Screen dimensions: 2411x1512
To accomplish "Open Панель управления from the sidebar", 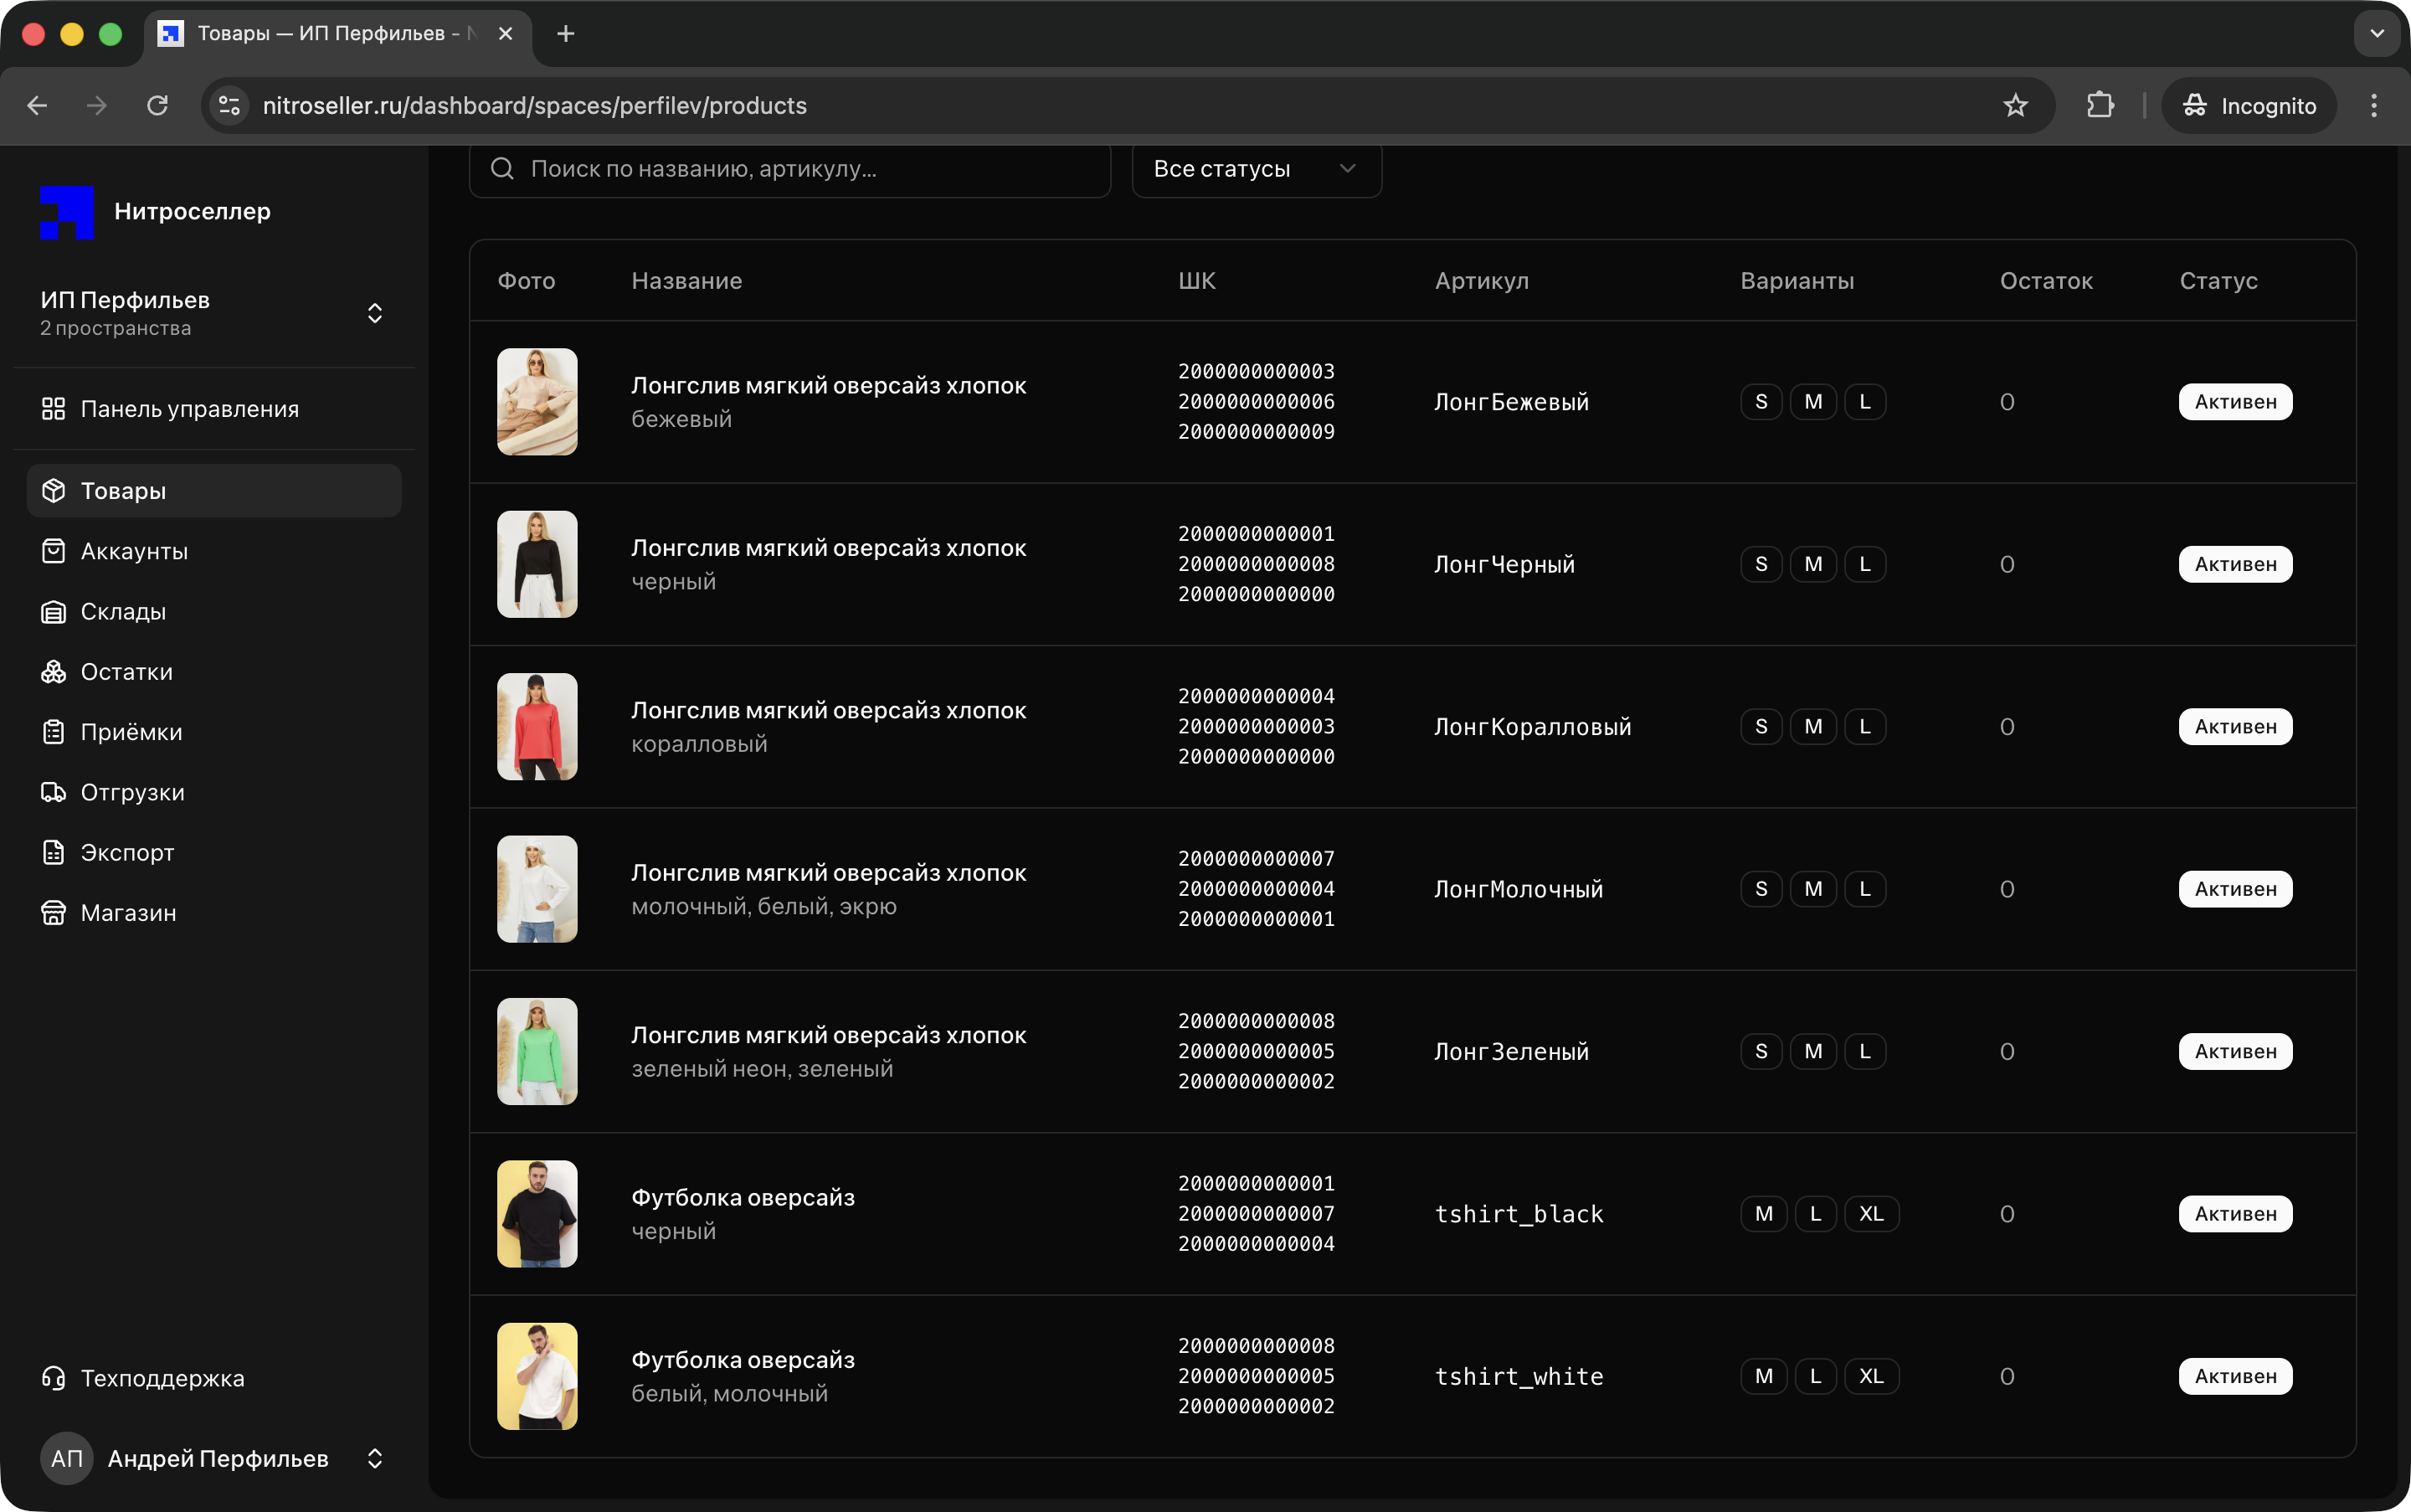I will pos(189,409).
